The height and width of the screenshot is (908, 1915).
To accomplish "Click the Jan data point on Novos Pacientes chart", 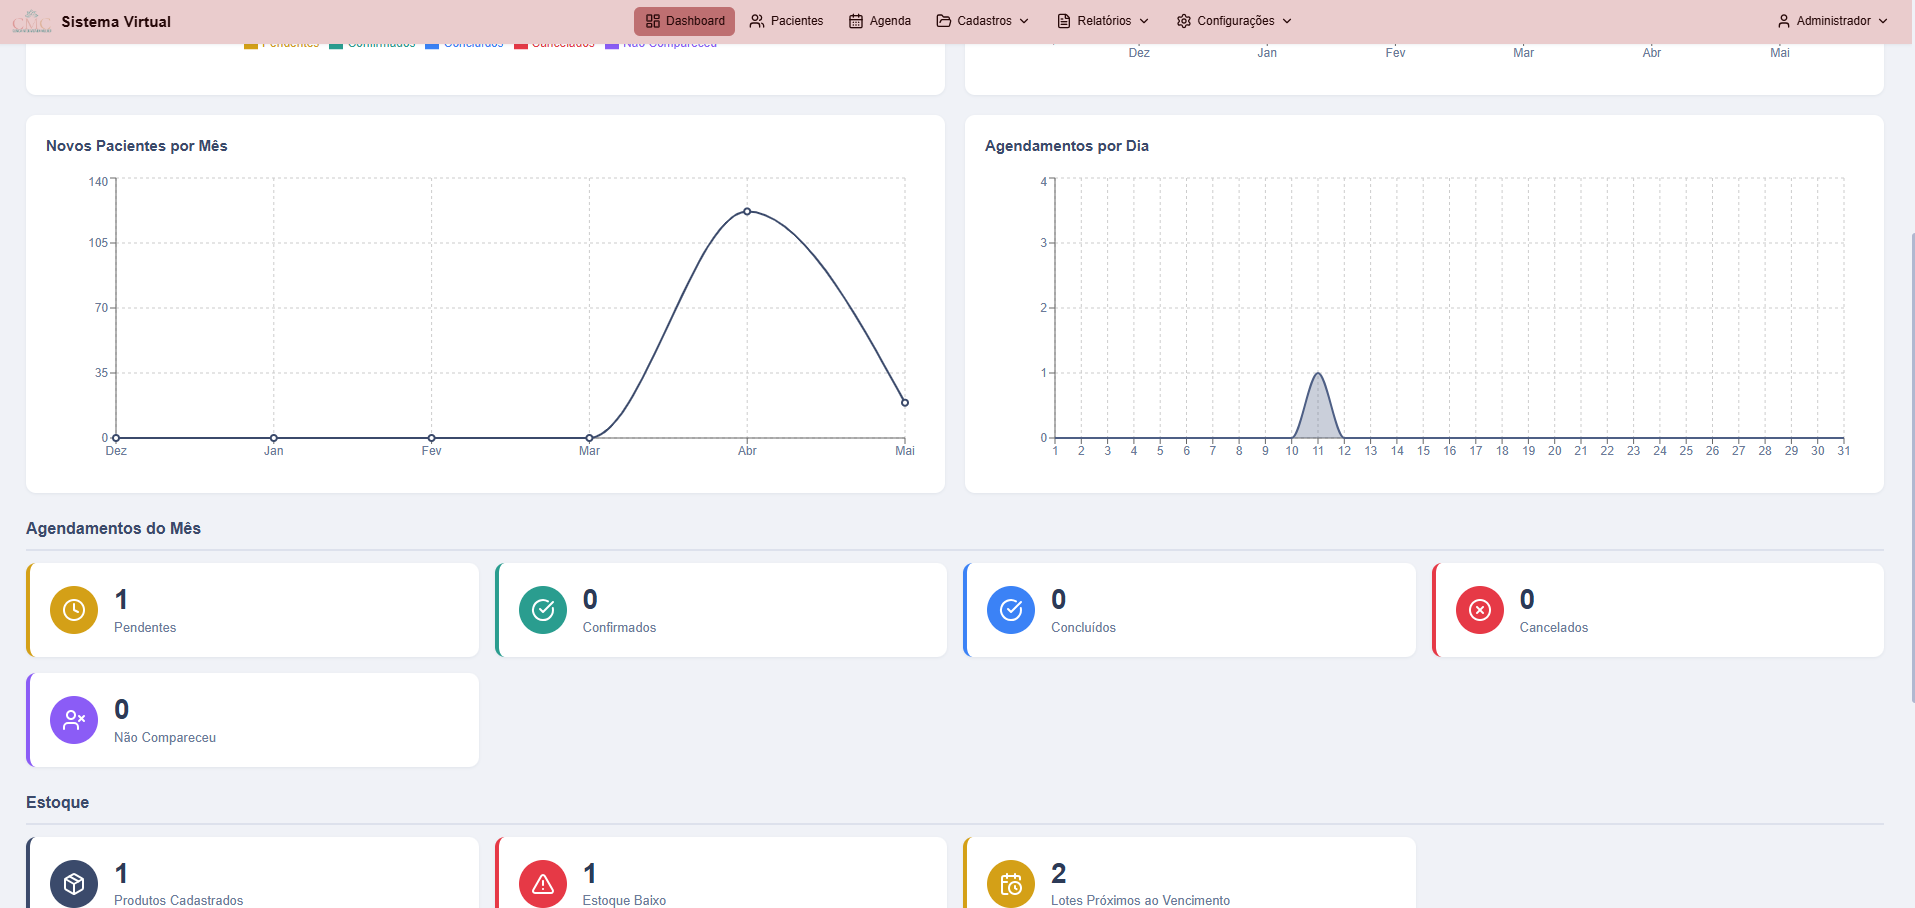I will tap(274, 438).
